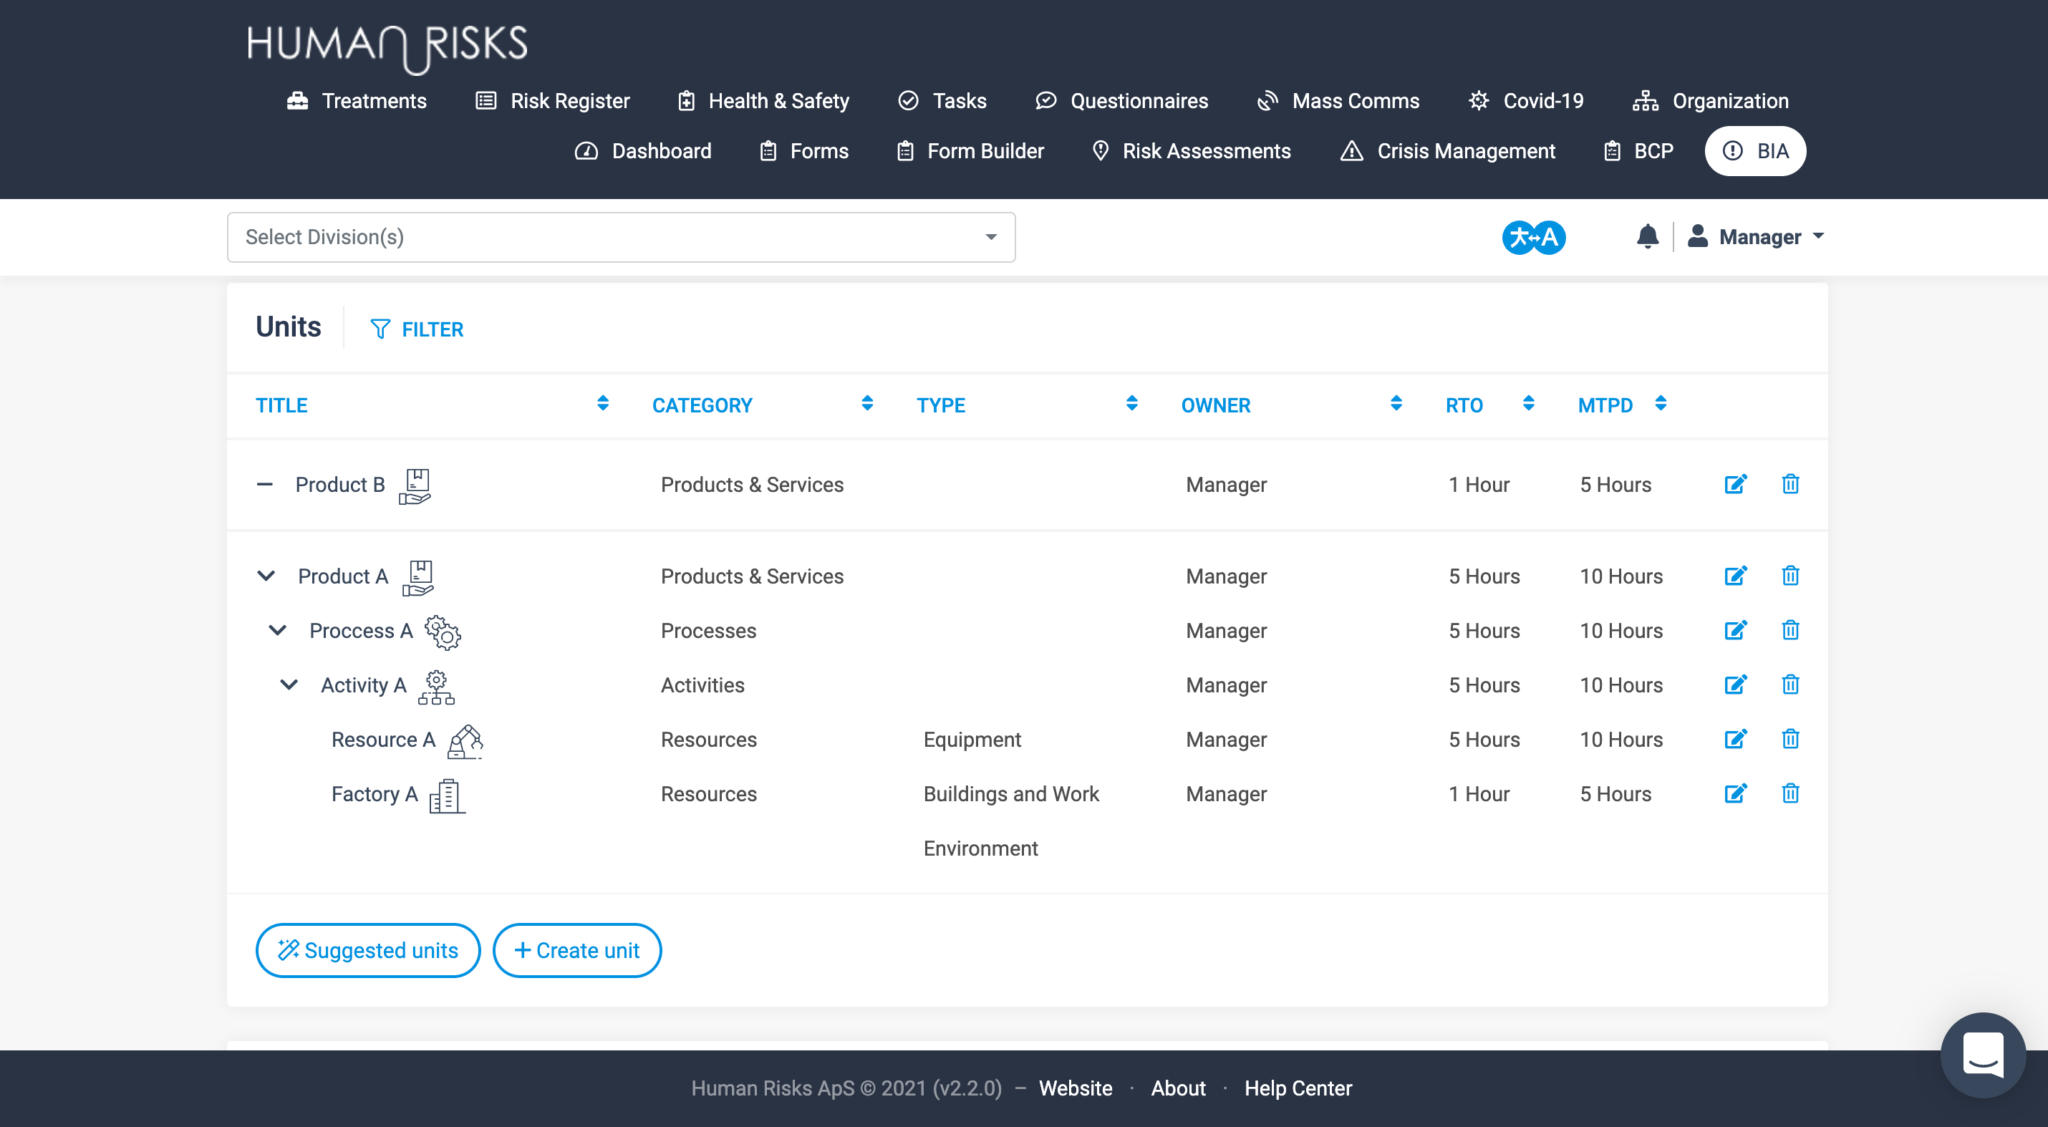Click the language translation icon
This screenshot has width=2048, height=1127.
point(1533,237)
